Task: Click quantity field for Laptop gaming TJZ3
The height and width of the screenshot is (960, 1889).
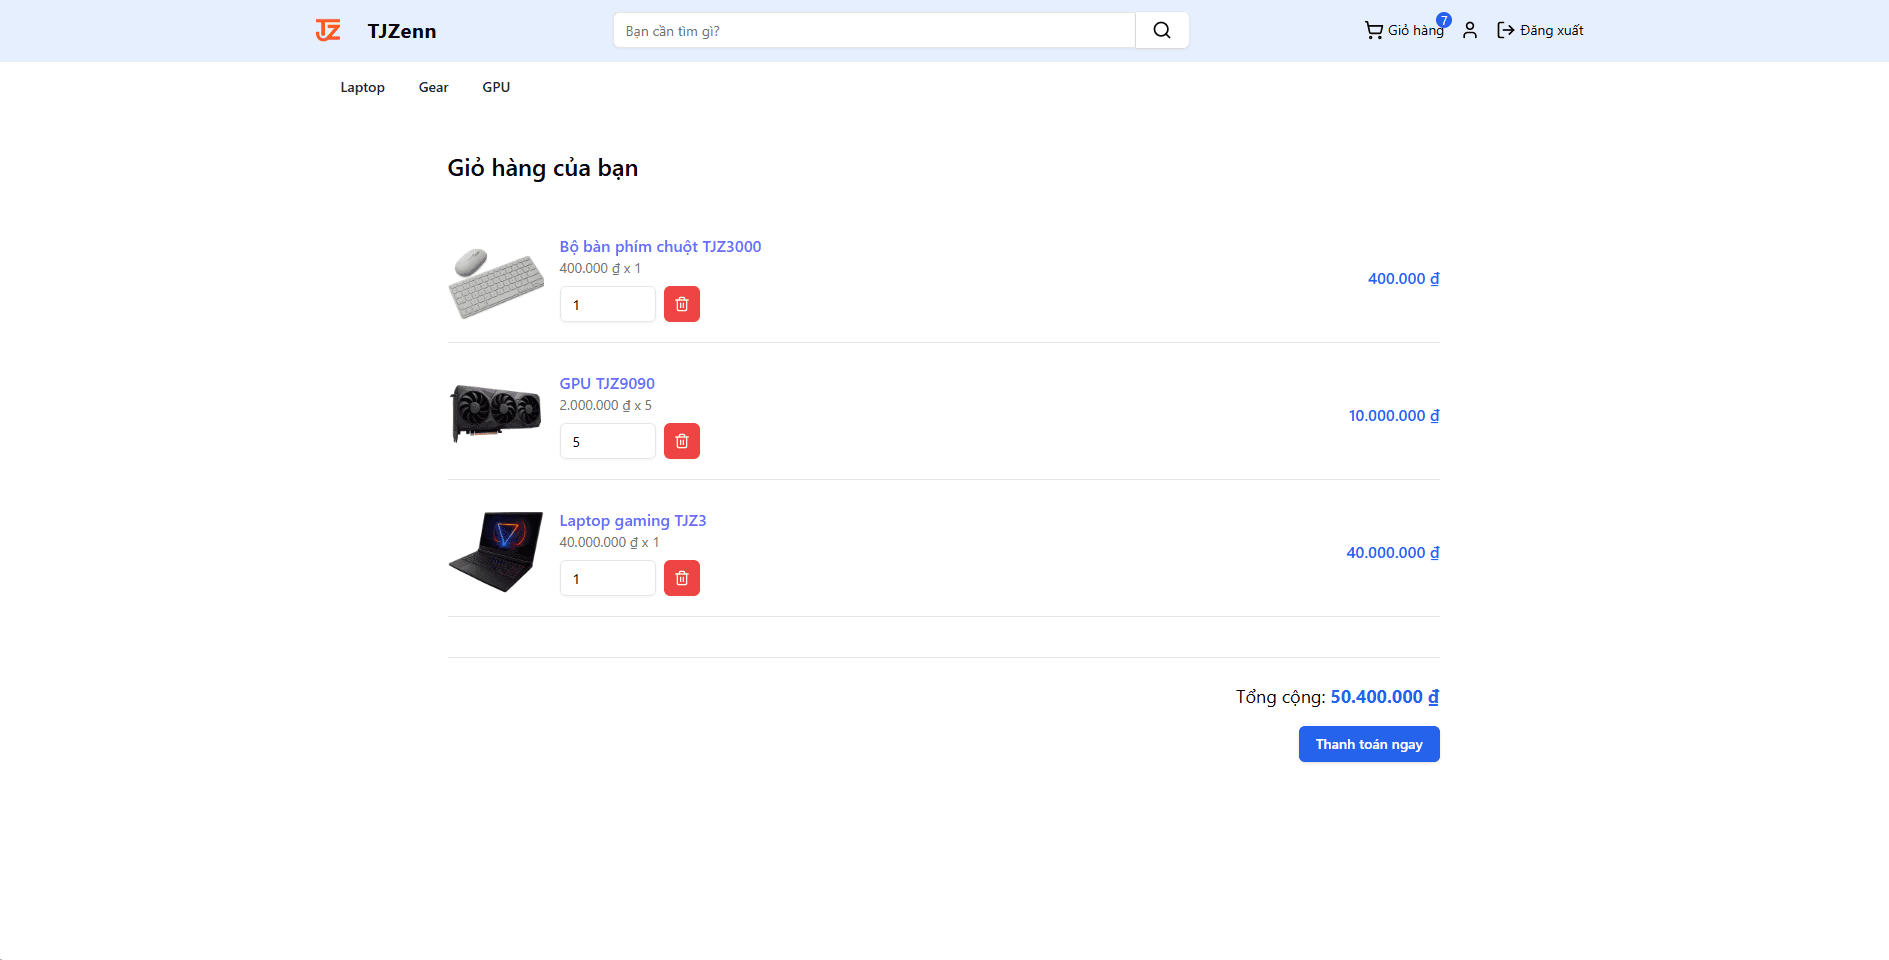Action: tap(607, 578)
